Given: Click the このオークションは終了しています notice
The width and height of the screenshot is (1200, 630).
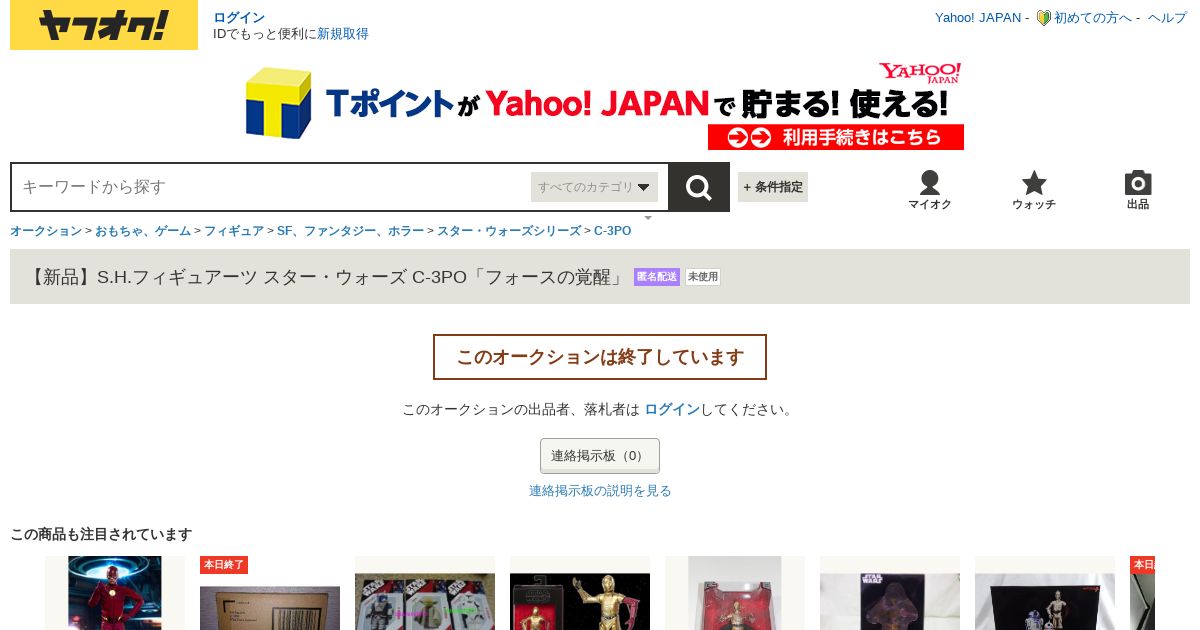Looking at the screenshot, I should point(600,357).
